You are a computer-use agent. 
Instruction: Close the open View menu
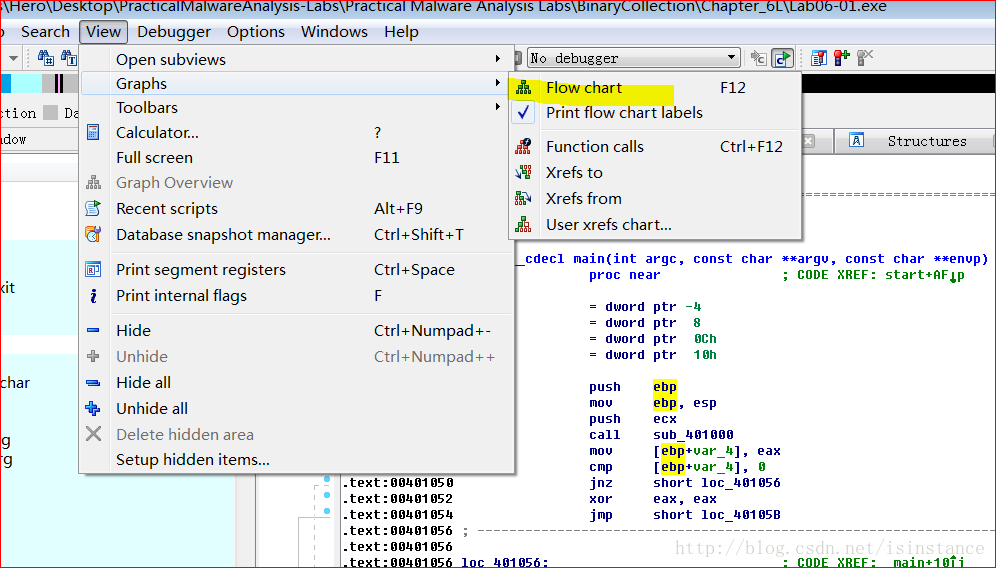coord(104,32)
